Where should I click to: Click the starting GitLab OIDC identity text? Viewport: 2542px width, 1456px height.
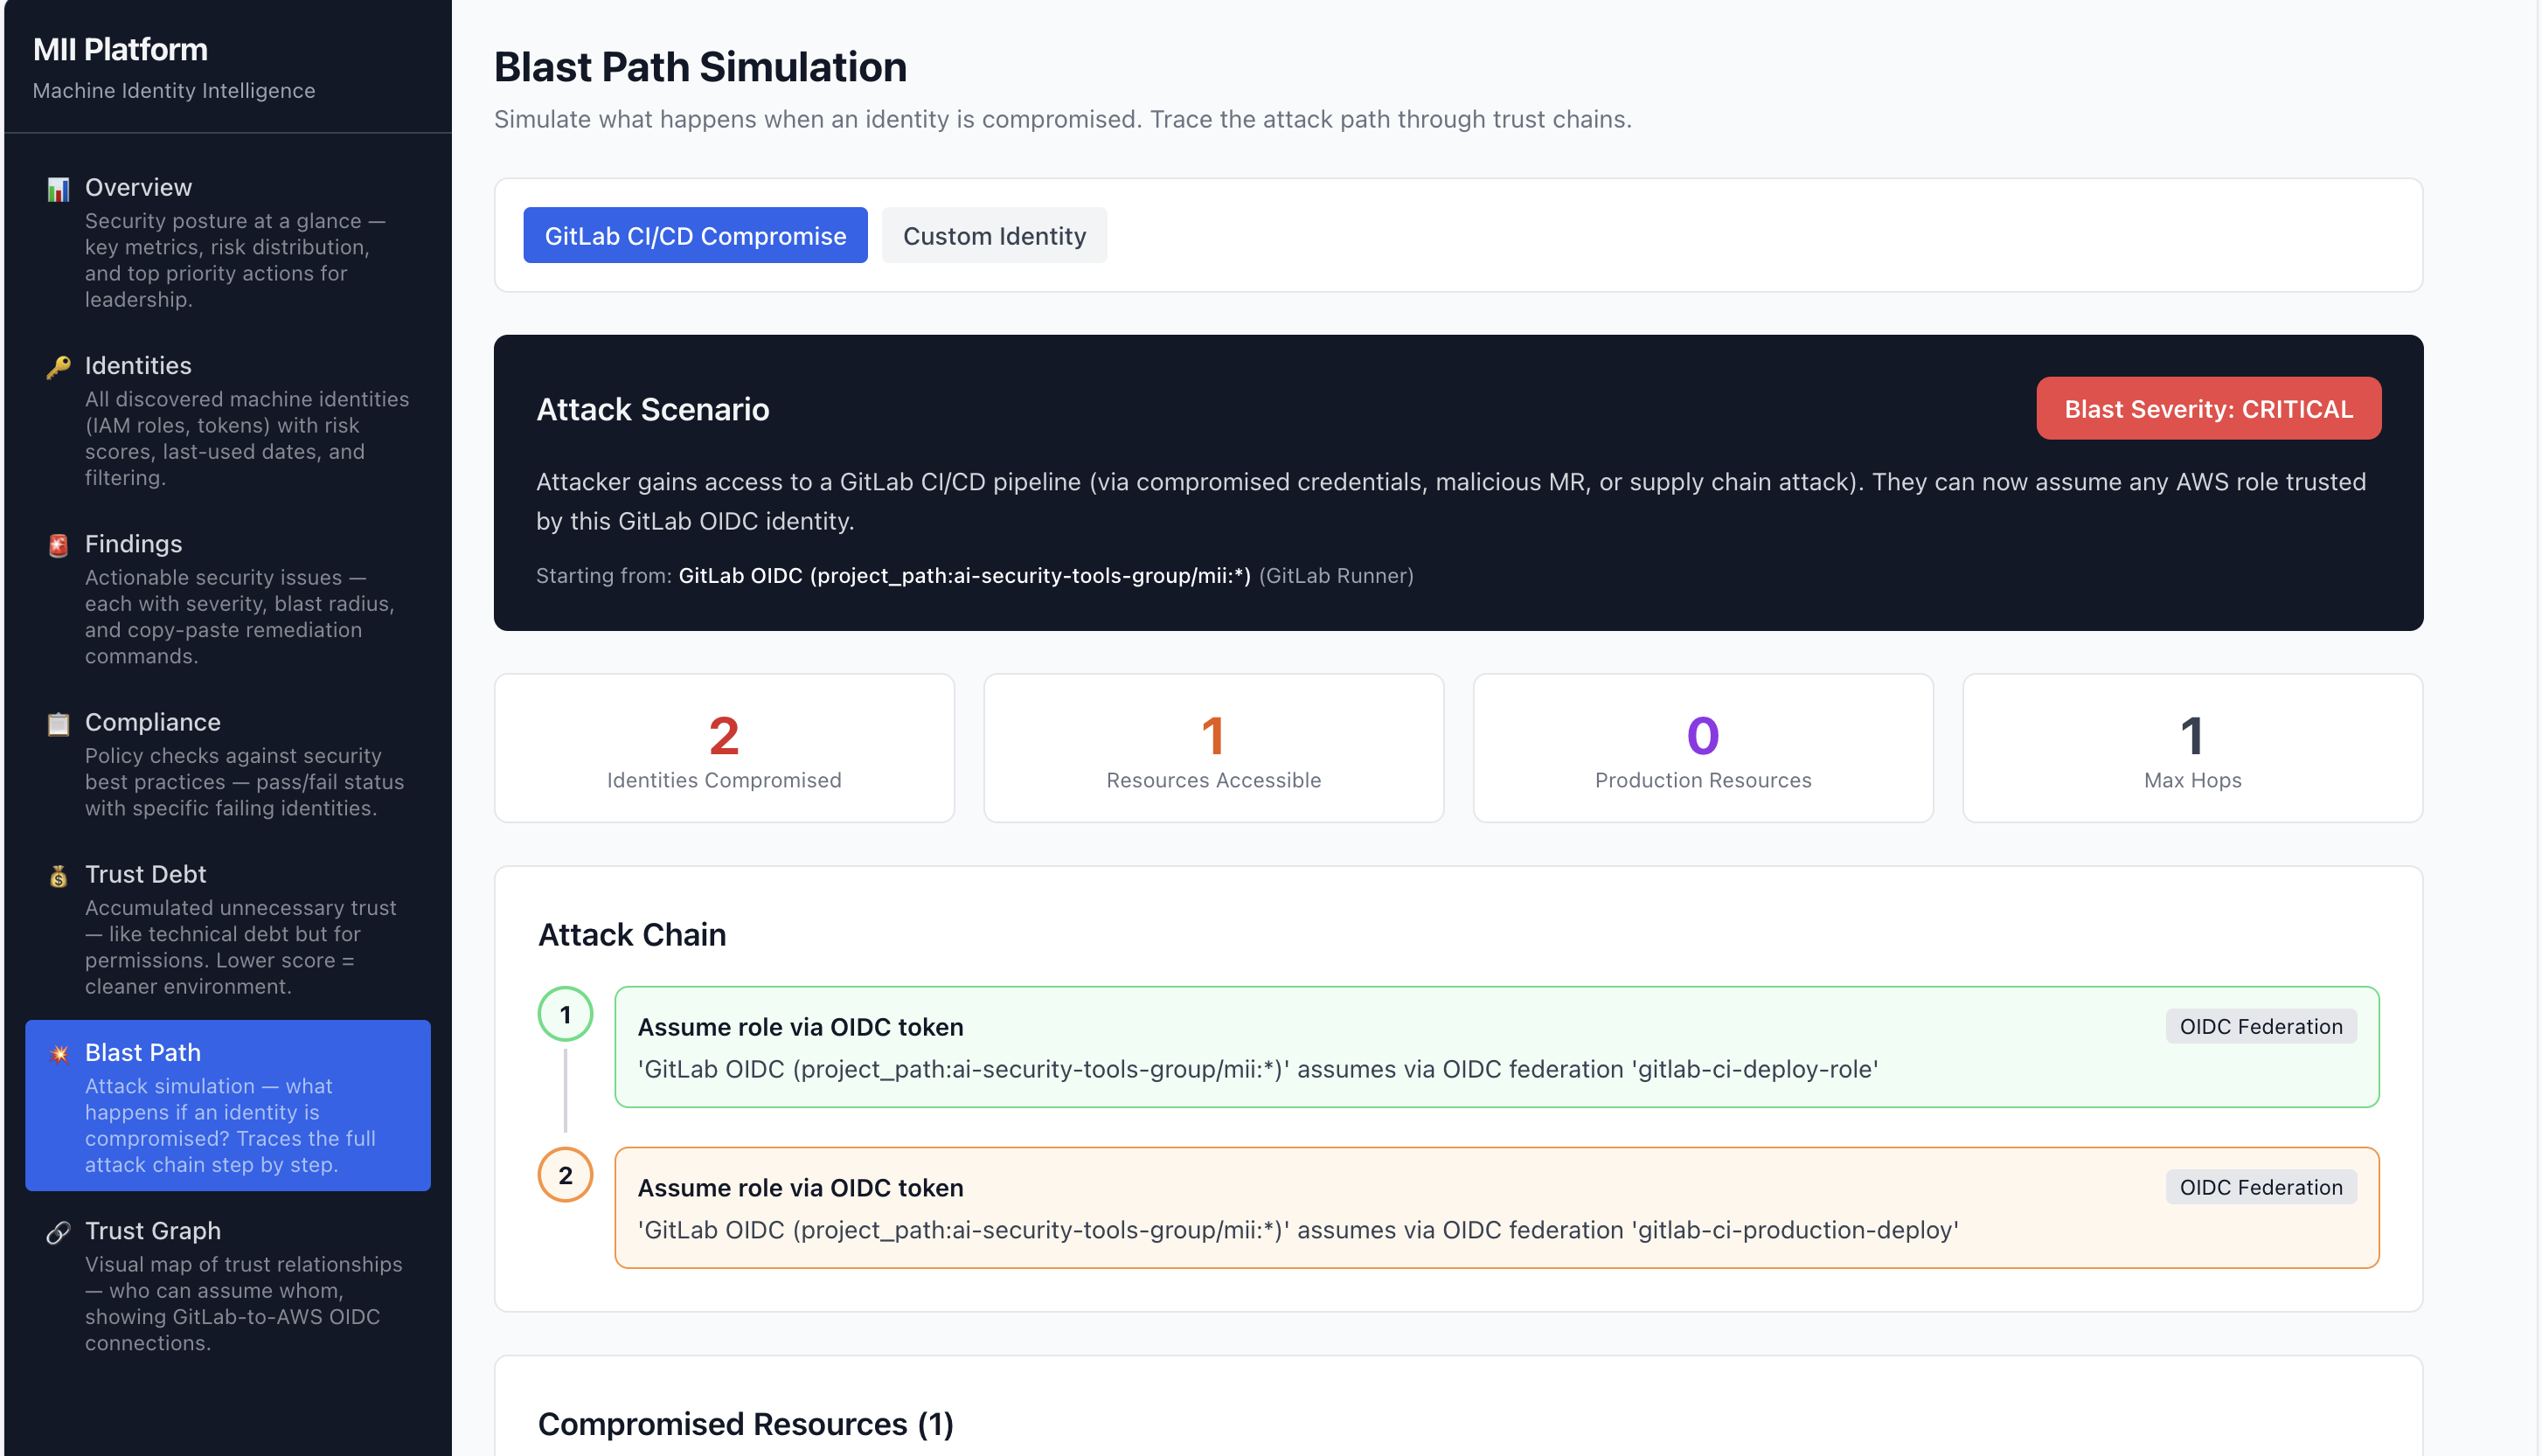point(964,576)
